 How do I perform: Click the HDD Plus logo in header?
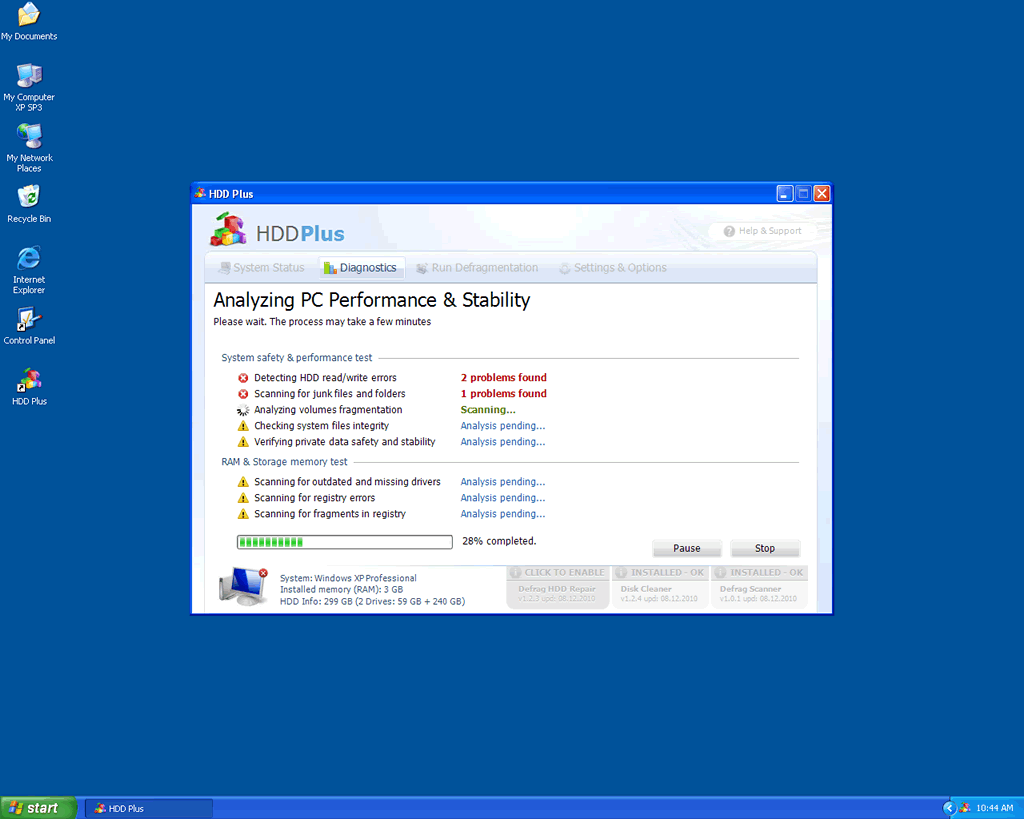point(277,231)
